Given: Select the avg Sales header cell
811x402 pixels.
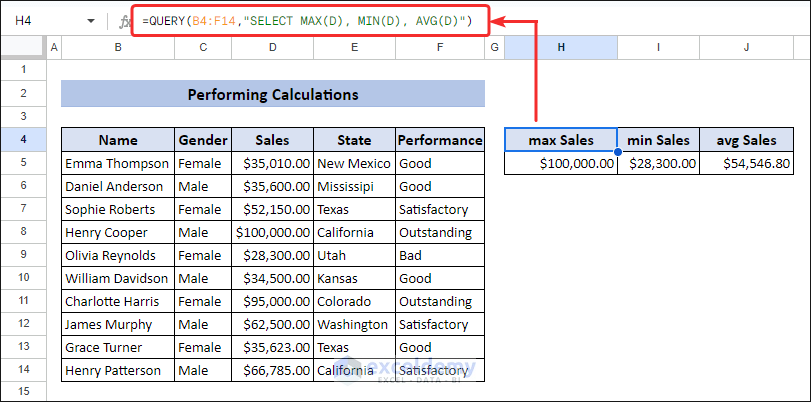Looking at the screenshot, I should point(746,140).
